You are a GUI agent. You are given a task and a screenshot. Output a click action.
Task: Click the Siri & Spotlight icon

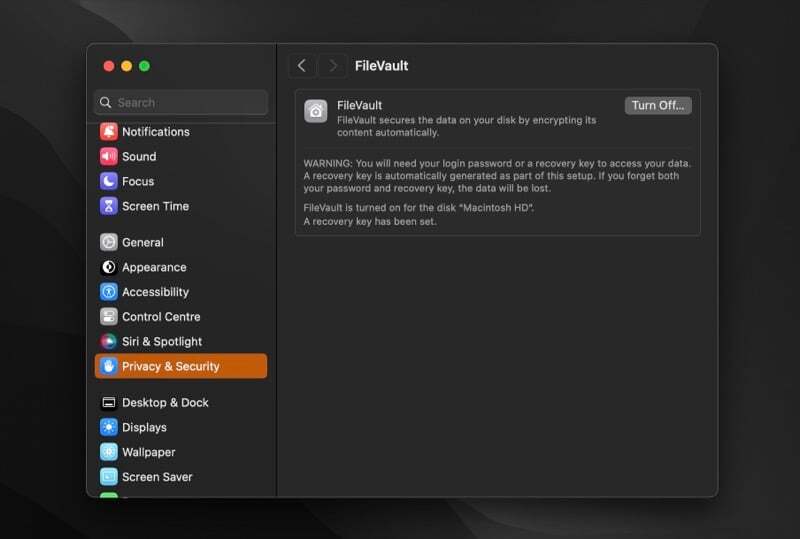(109, 341)
